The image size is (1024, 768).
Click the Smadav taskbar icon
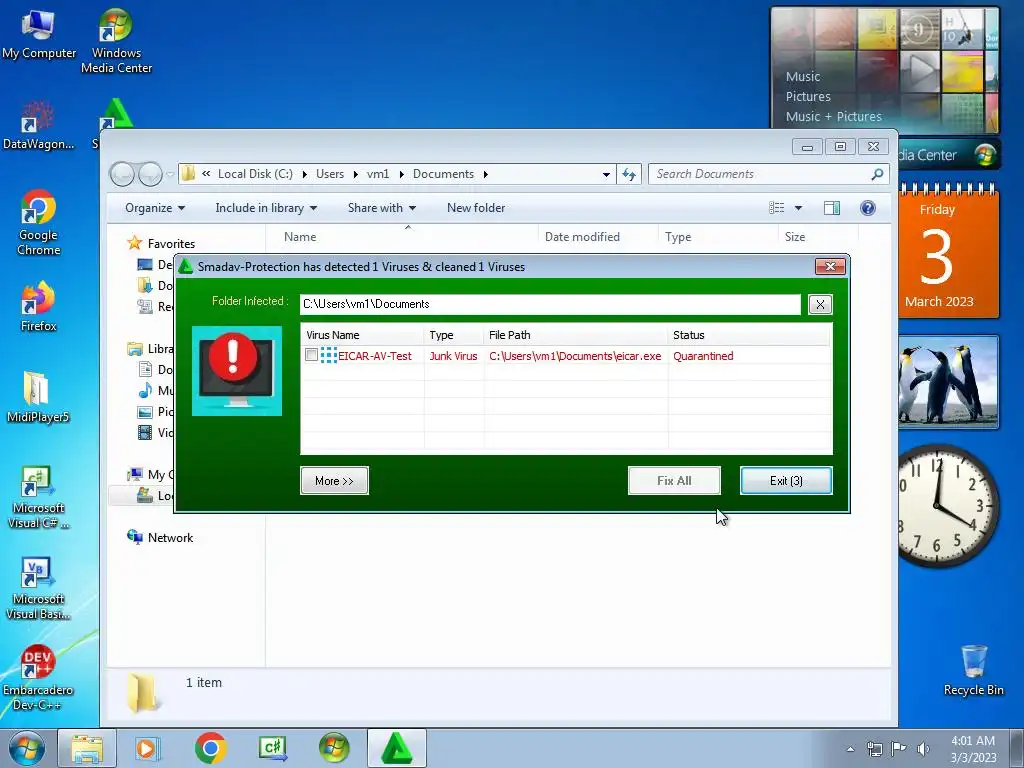click(397, 748)
